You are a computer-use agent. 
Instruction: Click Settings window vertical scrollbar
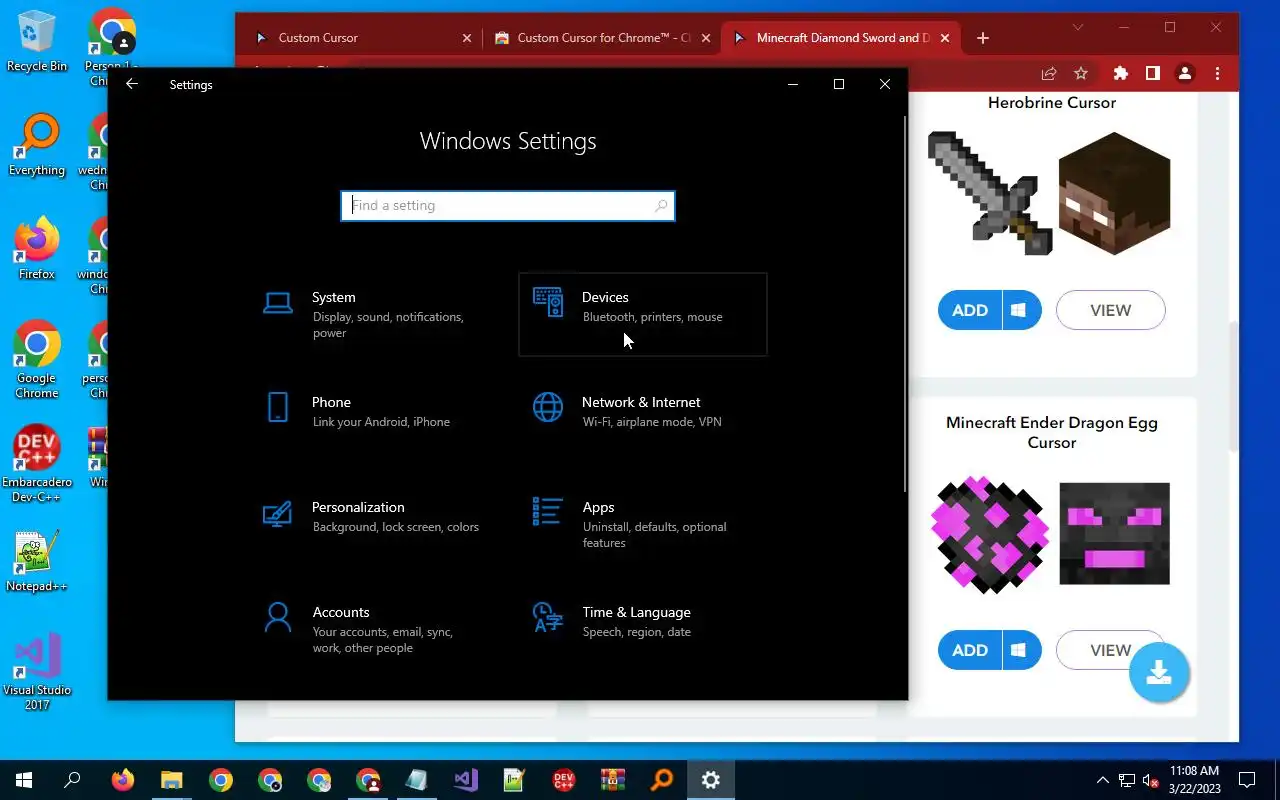click(x=904, y=302)
